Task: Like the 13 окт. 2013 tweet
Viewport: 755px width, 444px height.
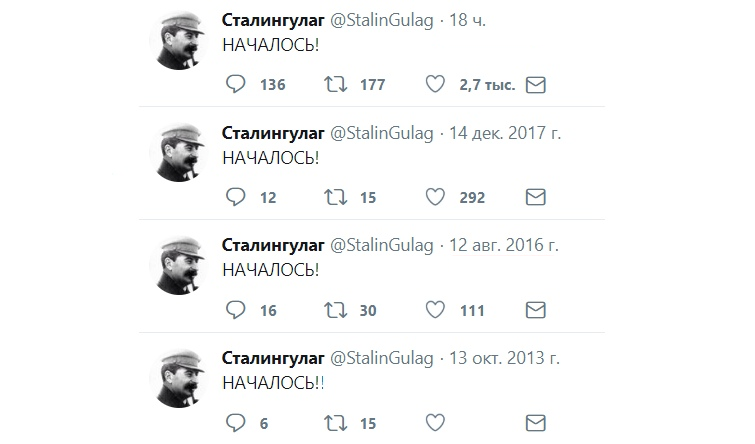Action: click(x=435, y=423)
